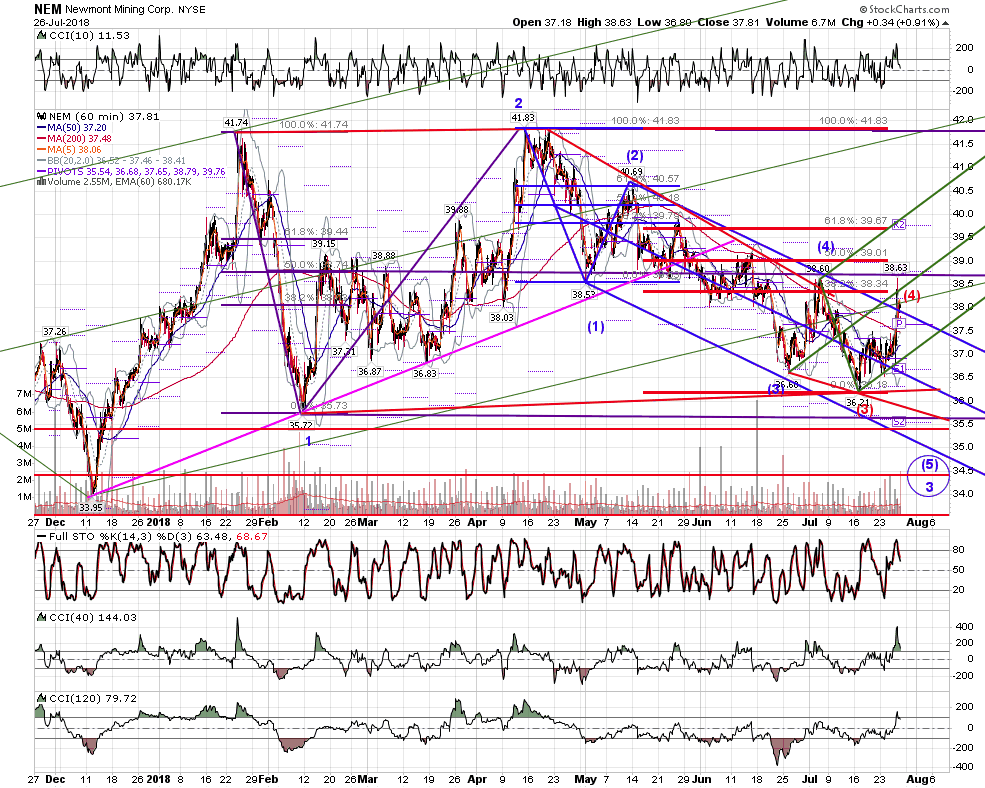
Task: Click the circled (5) 3 wave label
Action: tap(929, 476)
